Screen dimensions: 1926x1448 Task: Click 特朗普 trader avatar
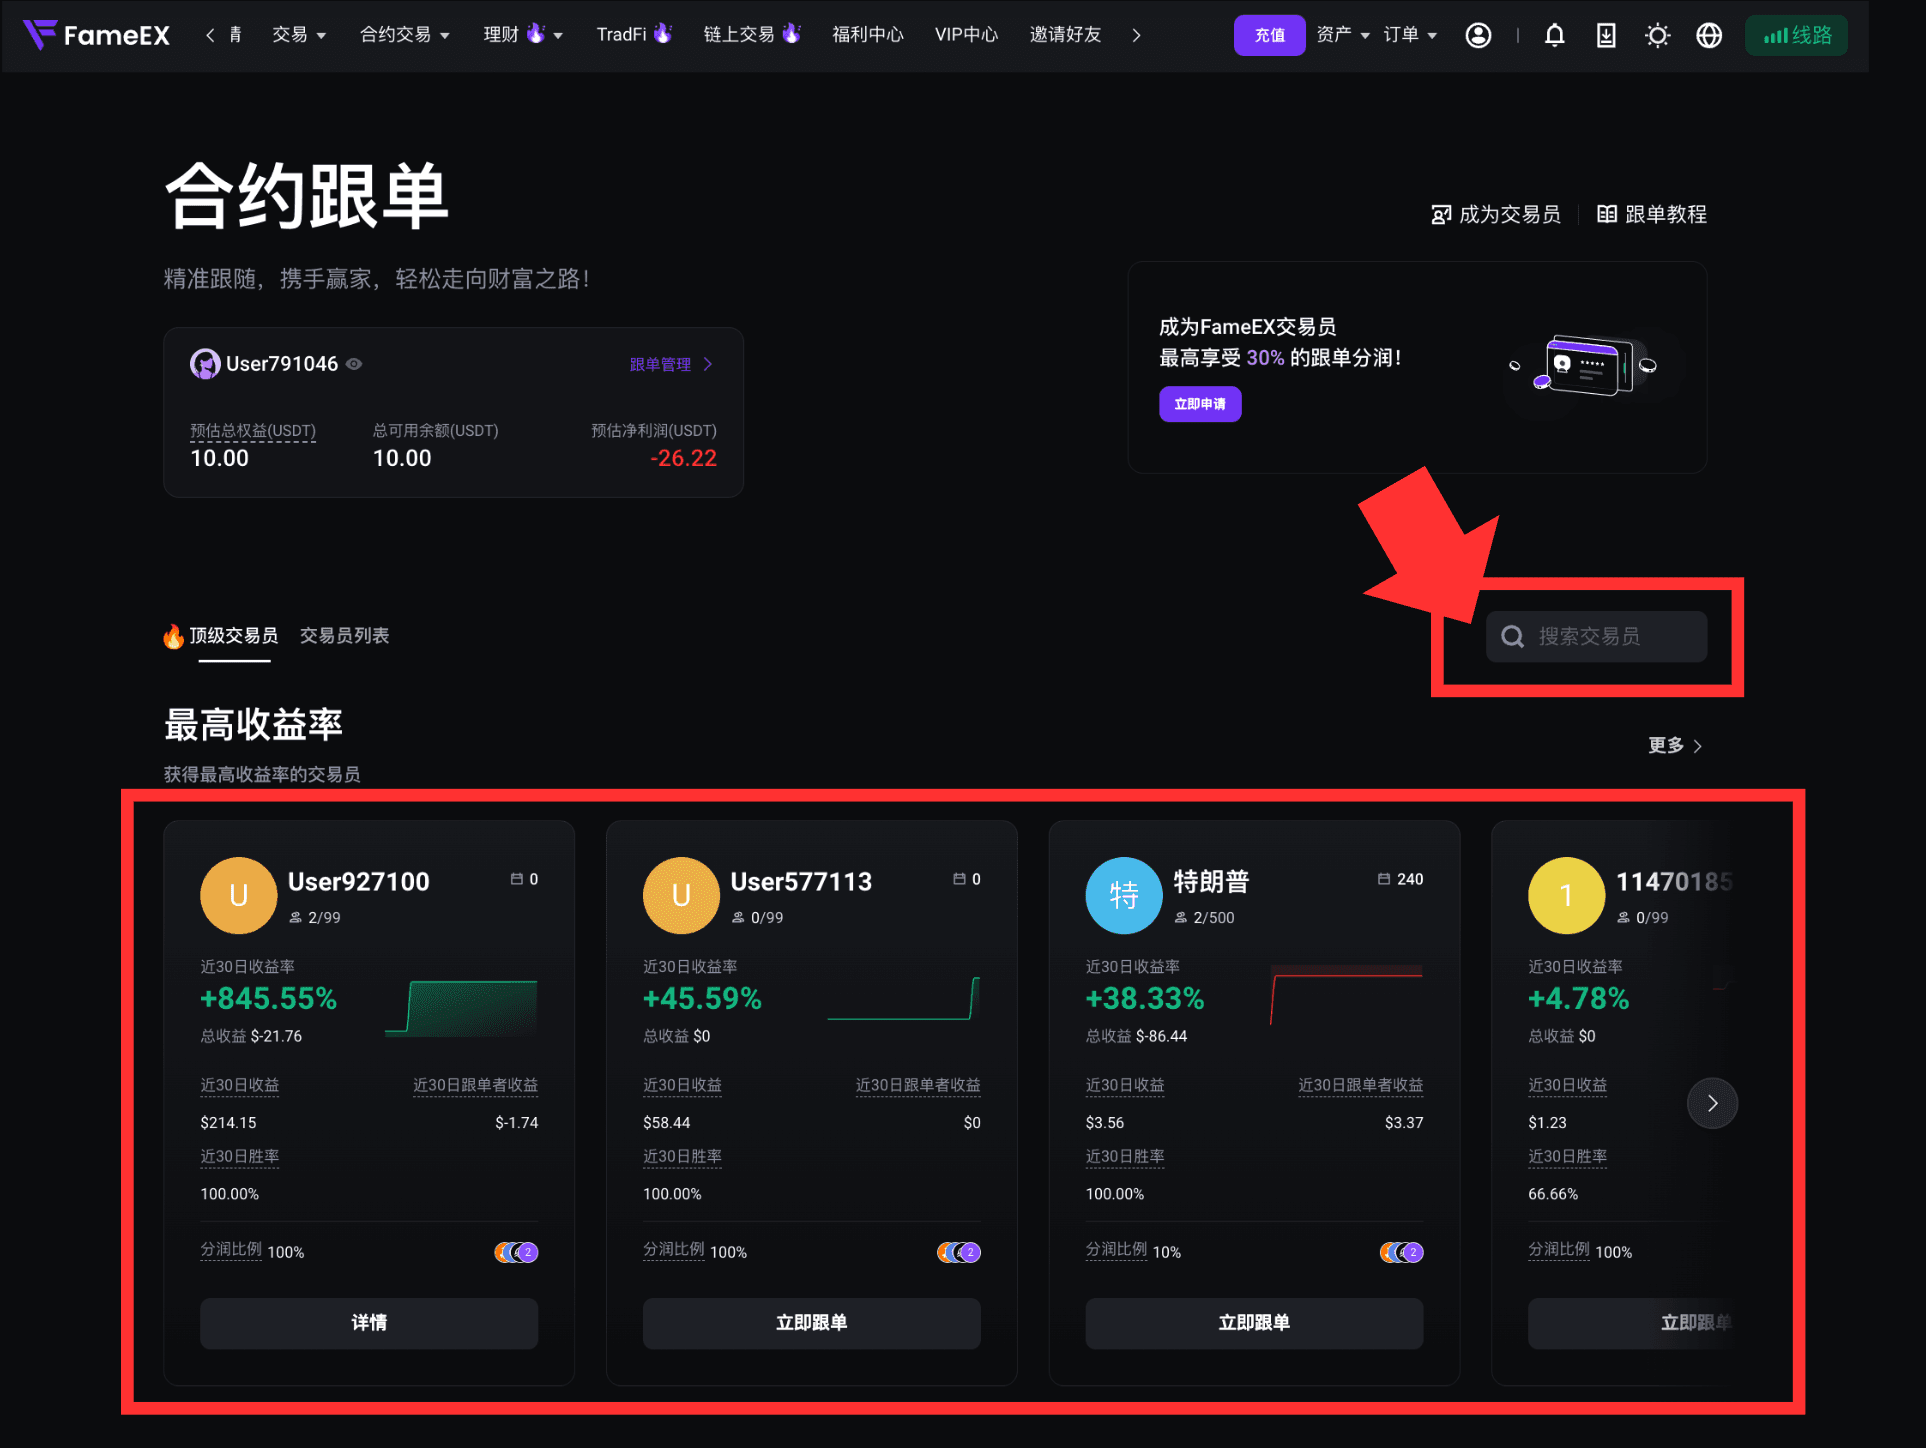tap(1124, 895)
